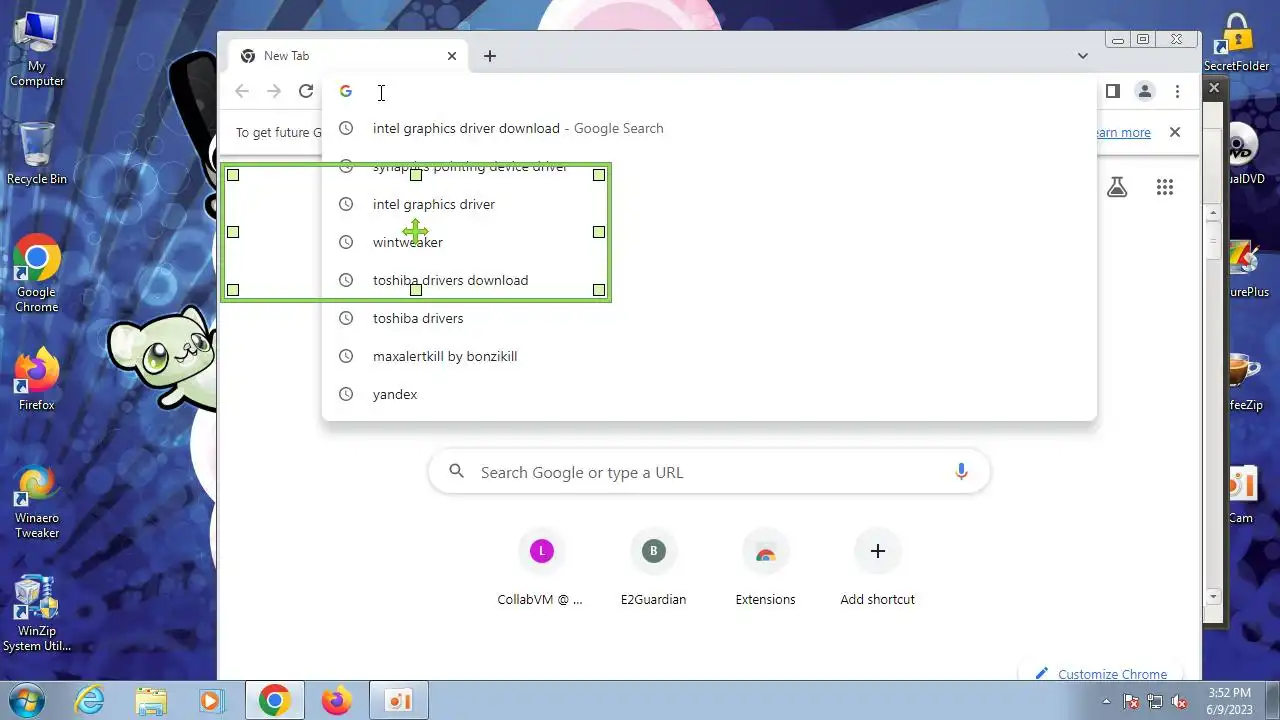Image resolution: width=1280 pixels, height=720 pixels.
Task: Expand the tab search chevron
Action: pos(1083,56)
